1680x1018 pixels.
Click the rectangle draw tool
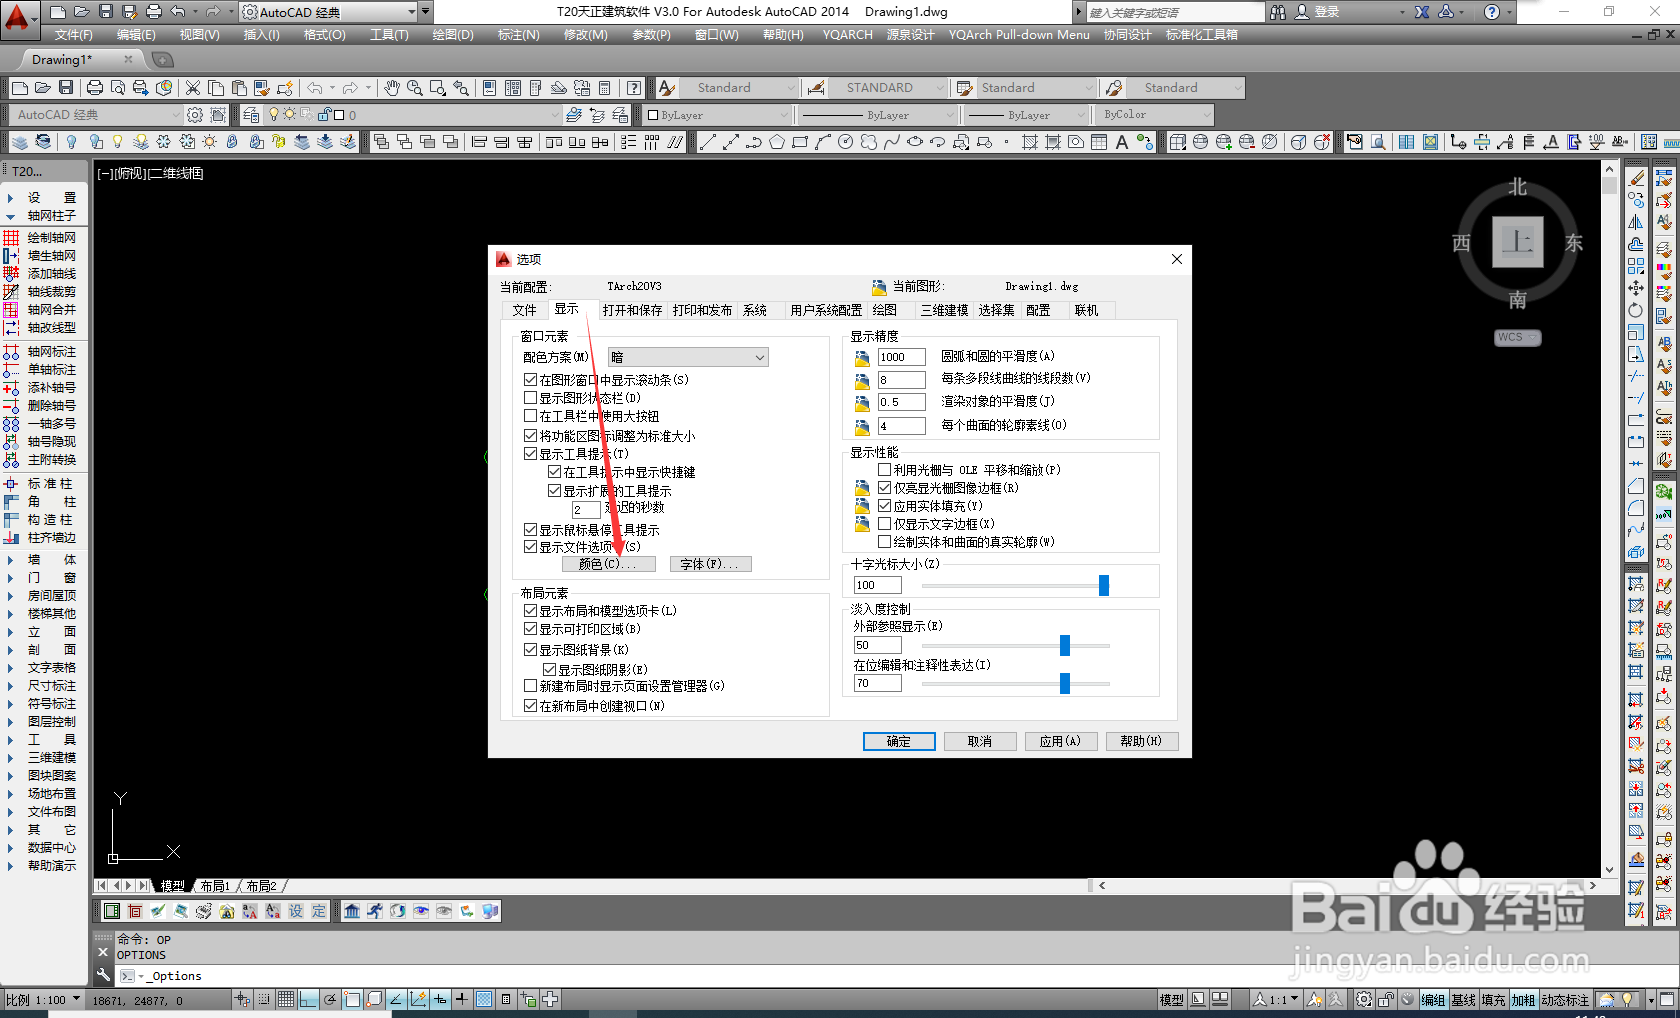point(799,142)
